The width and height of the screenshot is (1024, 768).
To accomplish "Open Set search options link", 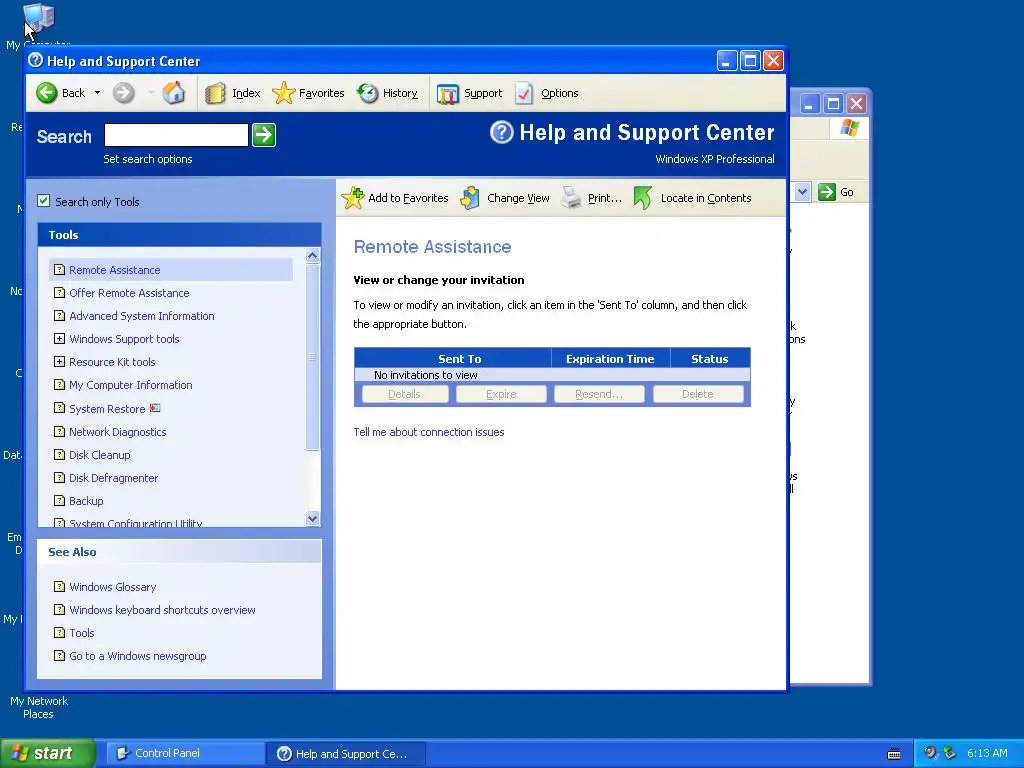I will click(148, 159).
